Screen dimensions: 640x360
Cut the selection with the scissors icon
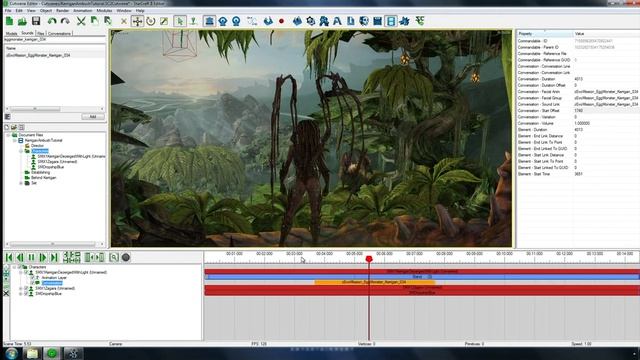(x=81, y=21)
